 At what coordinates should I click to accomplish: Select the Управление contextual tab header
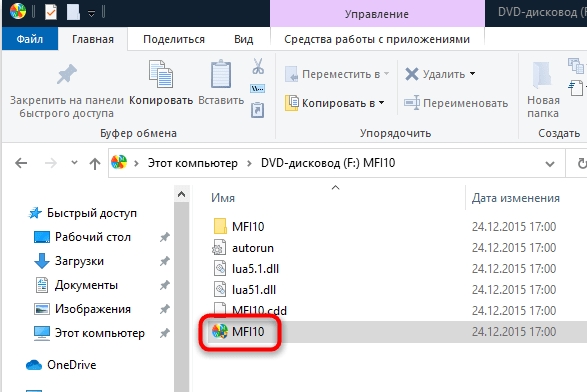pyautogui.click(x=377, y=14)
